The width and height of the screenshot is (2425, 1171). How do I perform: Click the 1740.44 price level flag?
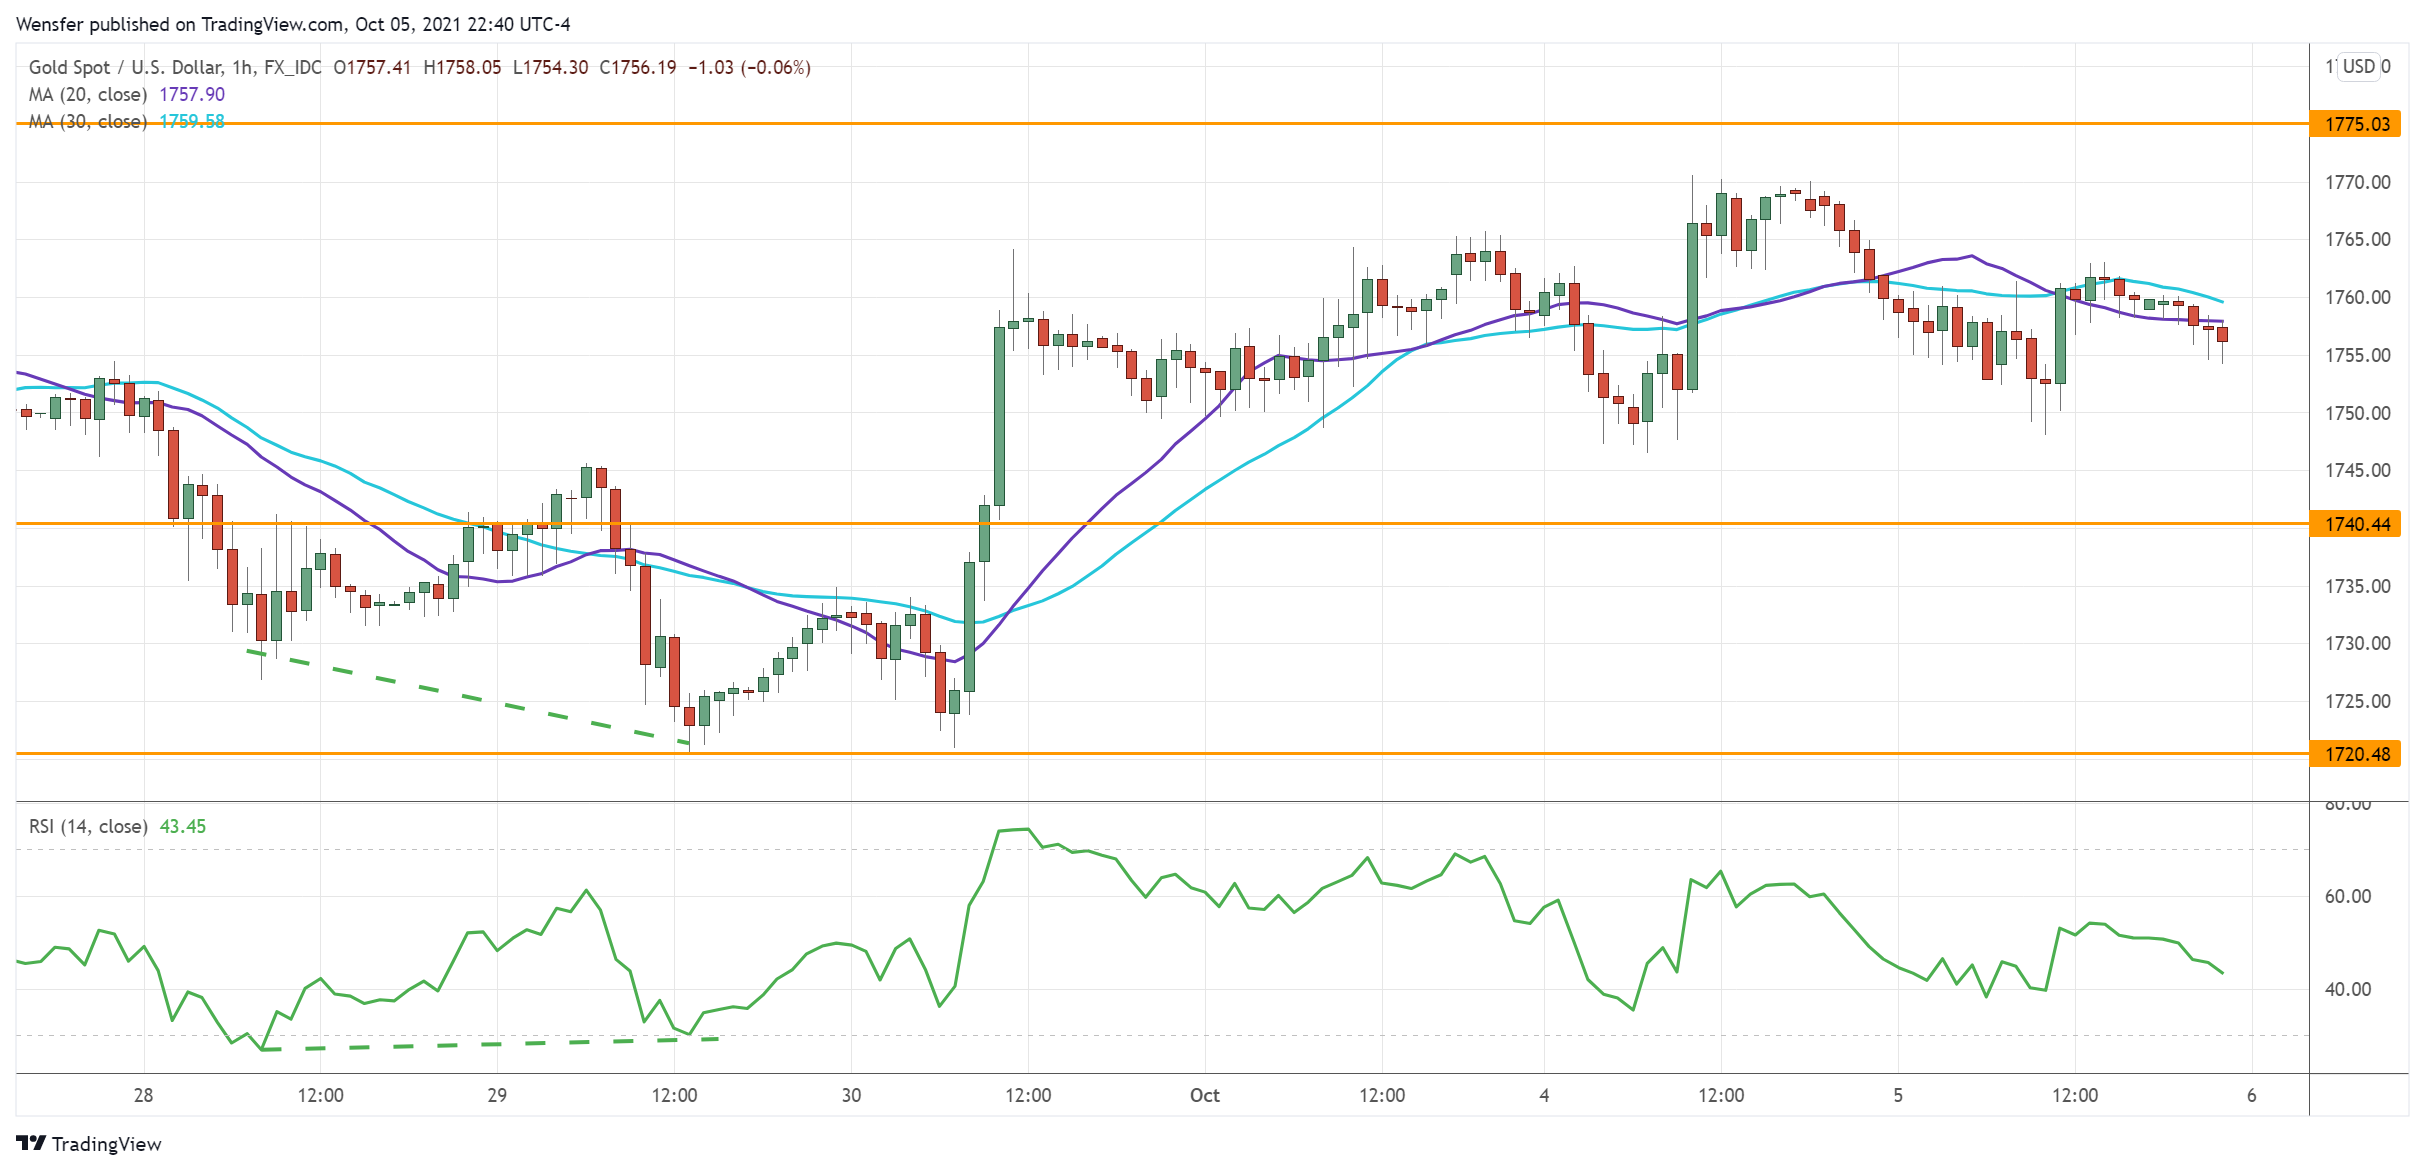pyautogui.click(x=2358, y=523)
